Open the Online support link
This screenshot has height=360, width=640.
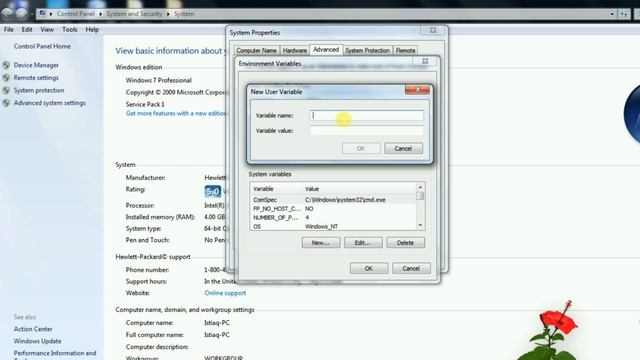[225, 293]
